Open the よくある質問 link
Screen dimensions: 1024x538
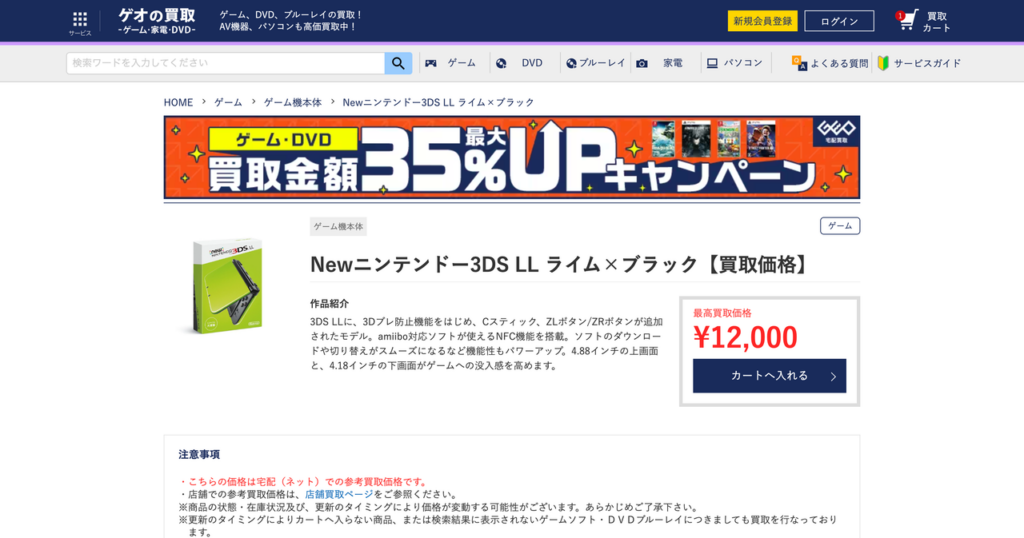tap(839, 63)
